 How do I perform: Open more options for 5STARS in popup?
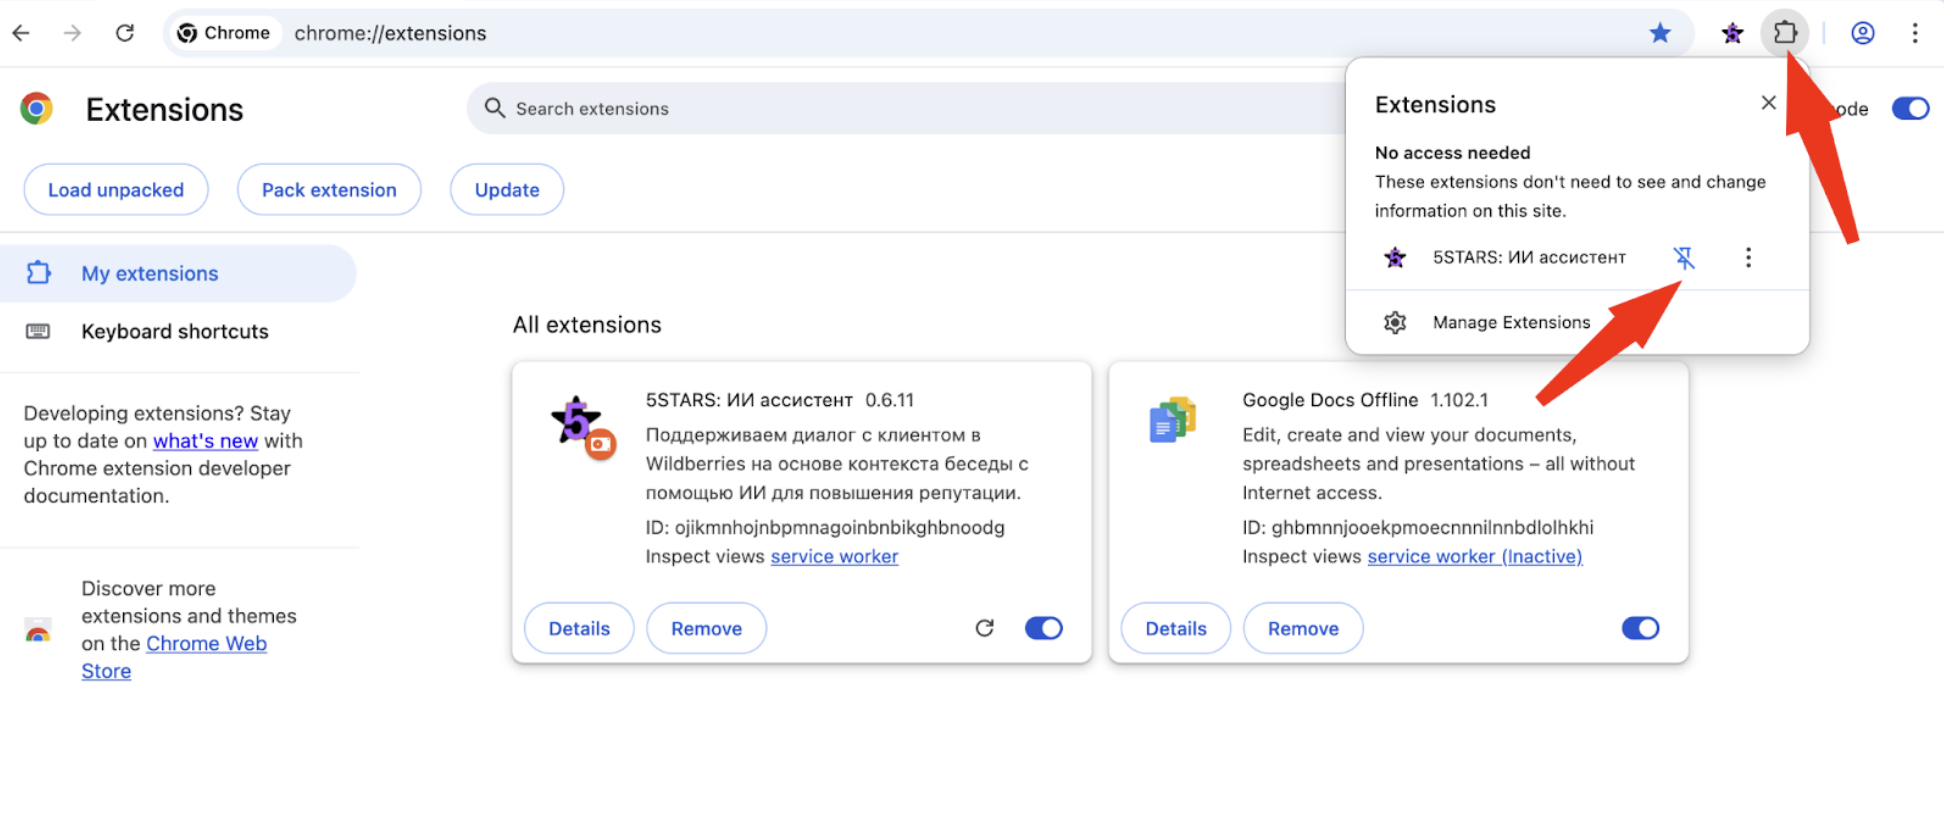1748,258
